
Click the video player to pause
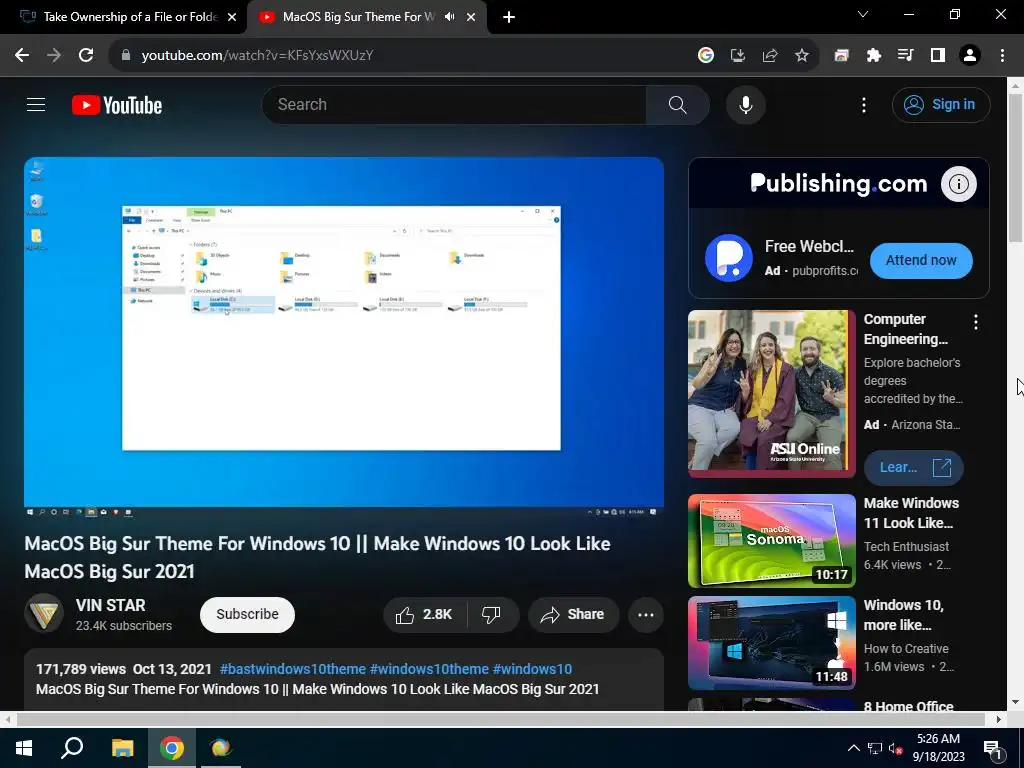[x=344, y=337]
